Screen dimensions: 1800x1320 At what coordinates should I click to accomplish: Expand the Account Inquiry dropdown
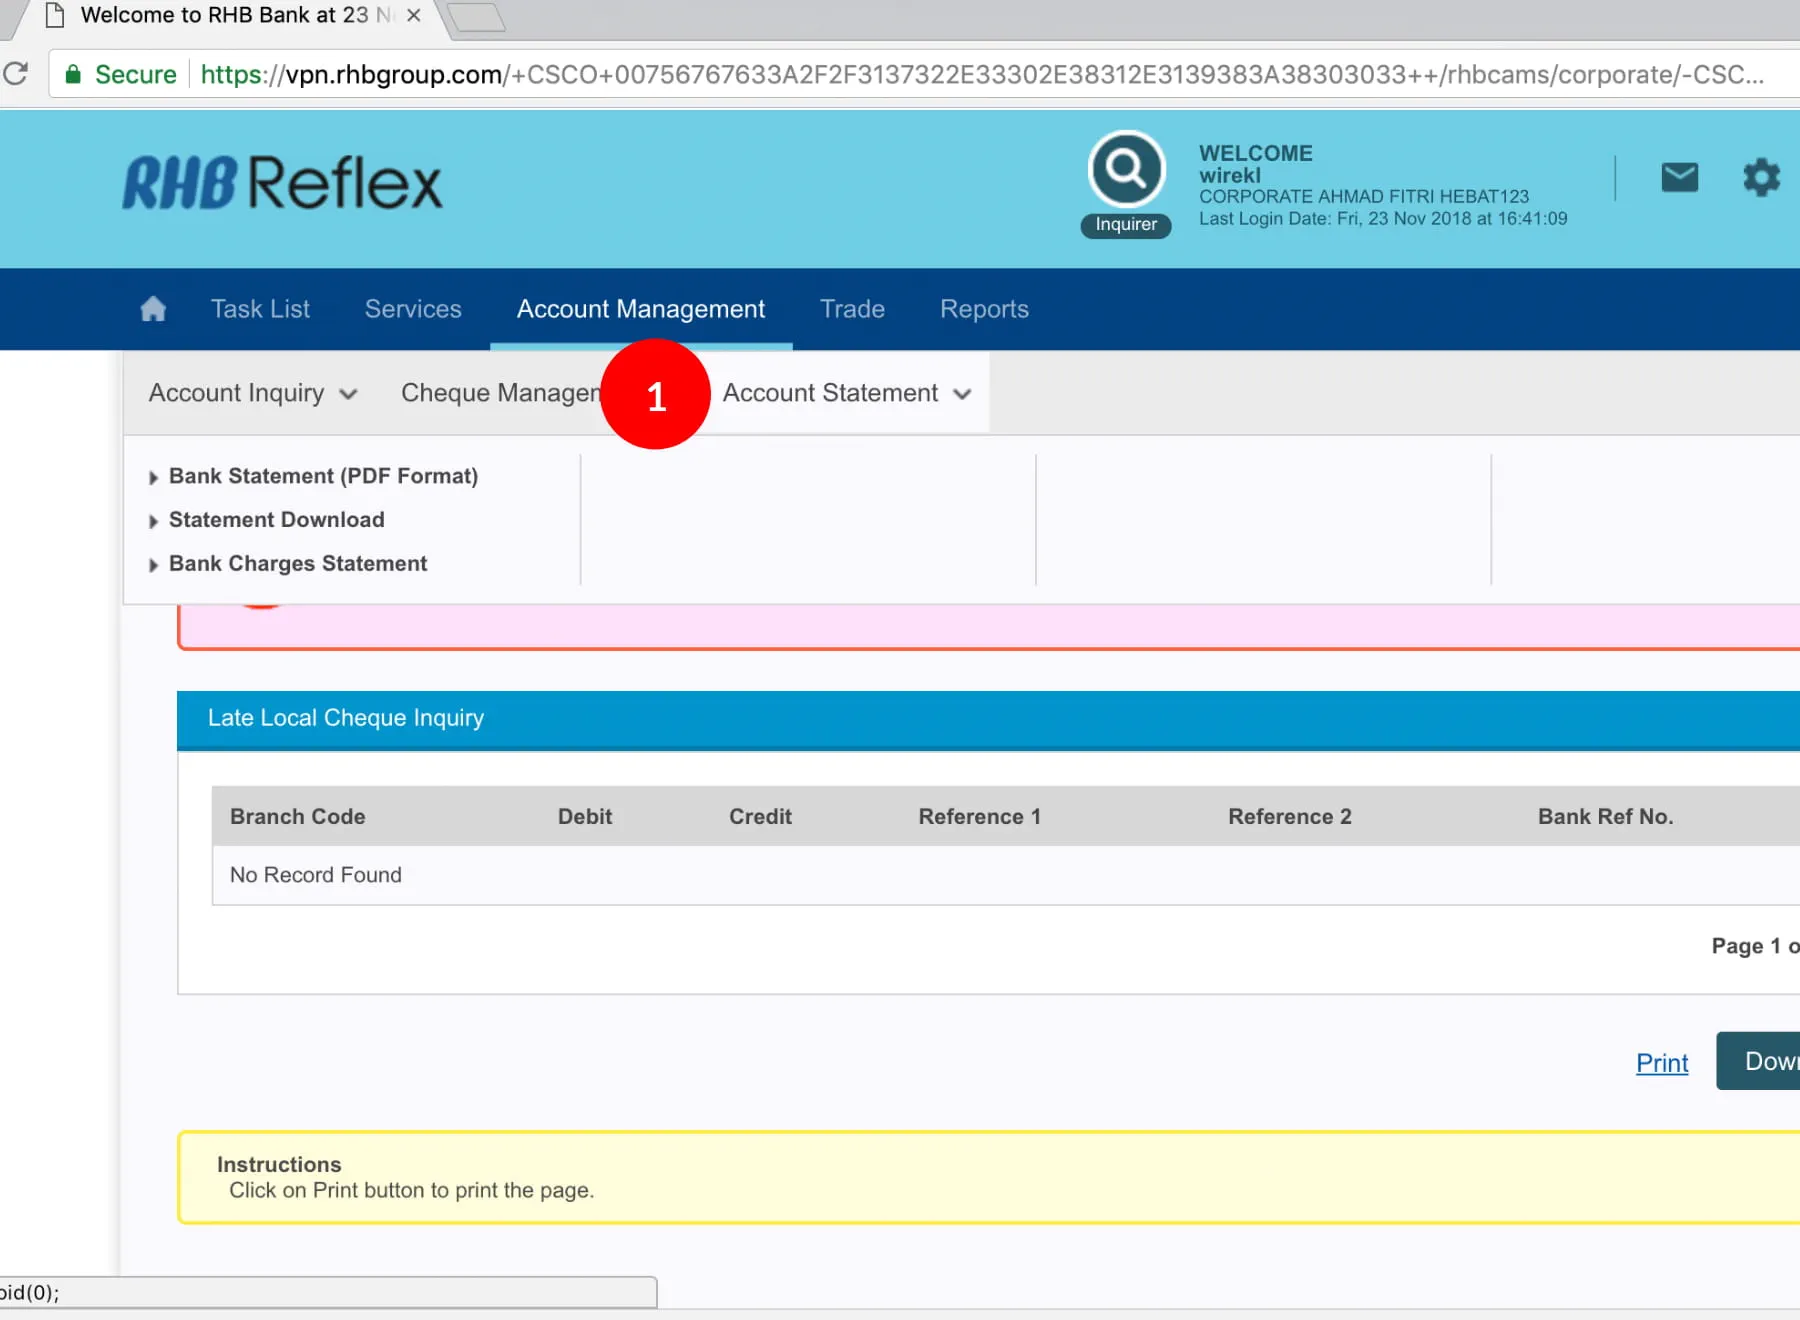[252, 393]
